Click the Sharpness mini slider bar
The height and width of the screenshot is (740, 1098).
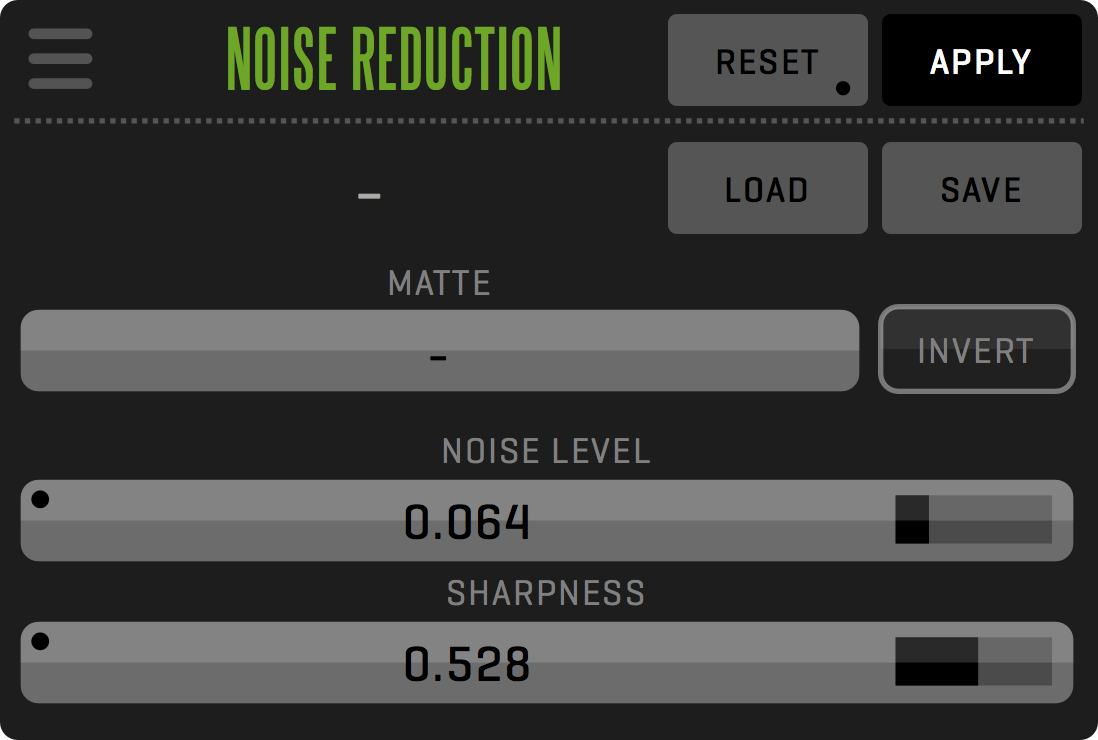(x=973, y=661)
